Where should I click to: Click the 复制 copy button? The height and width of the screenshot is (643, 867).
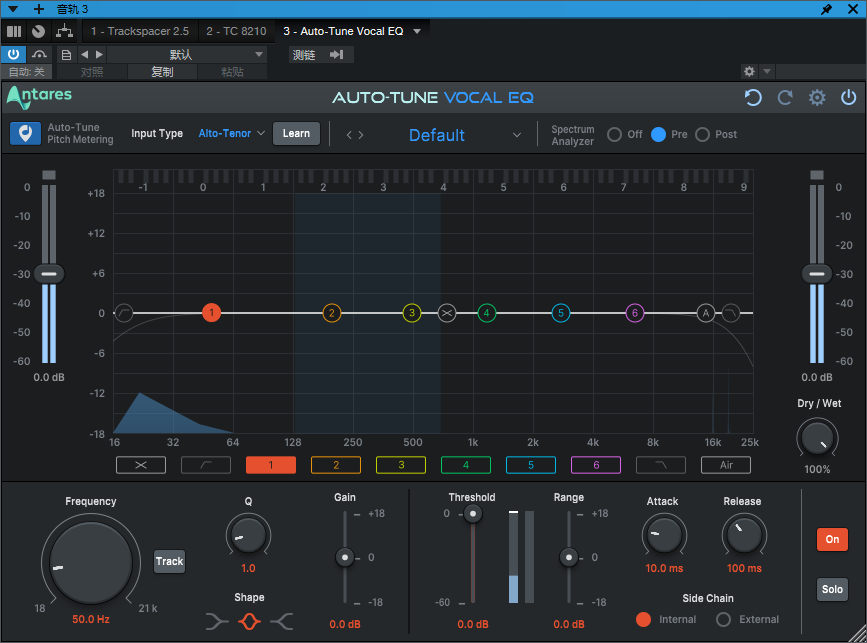tap(163, 72)
